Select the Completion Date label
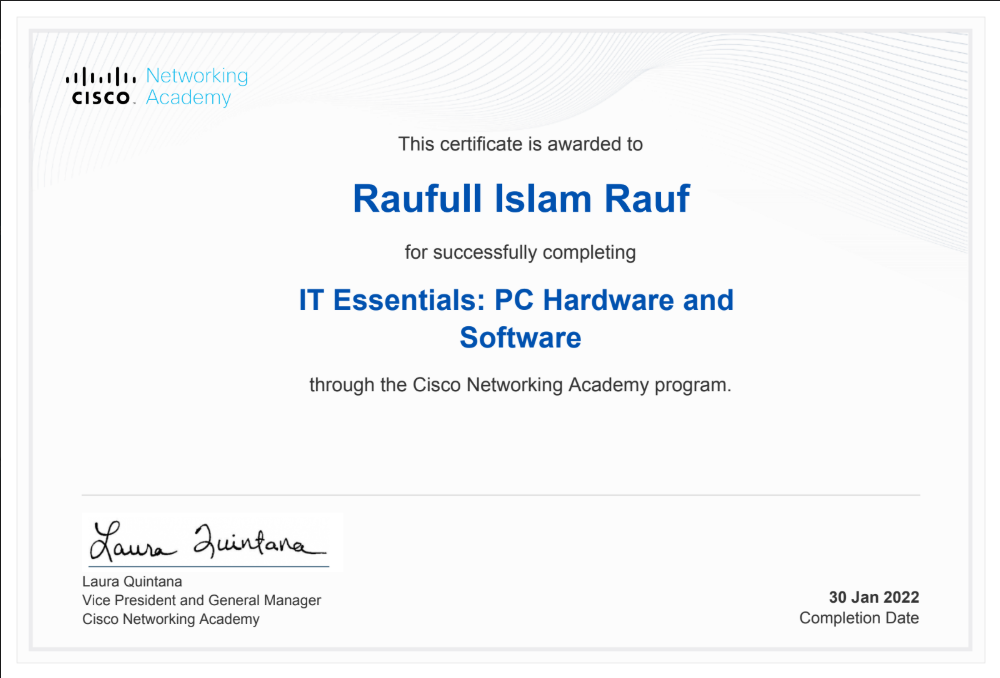 (858, 618)
